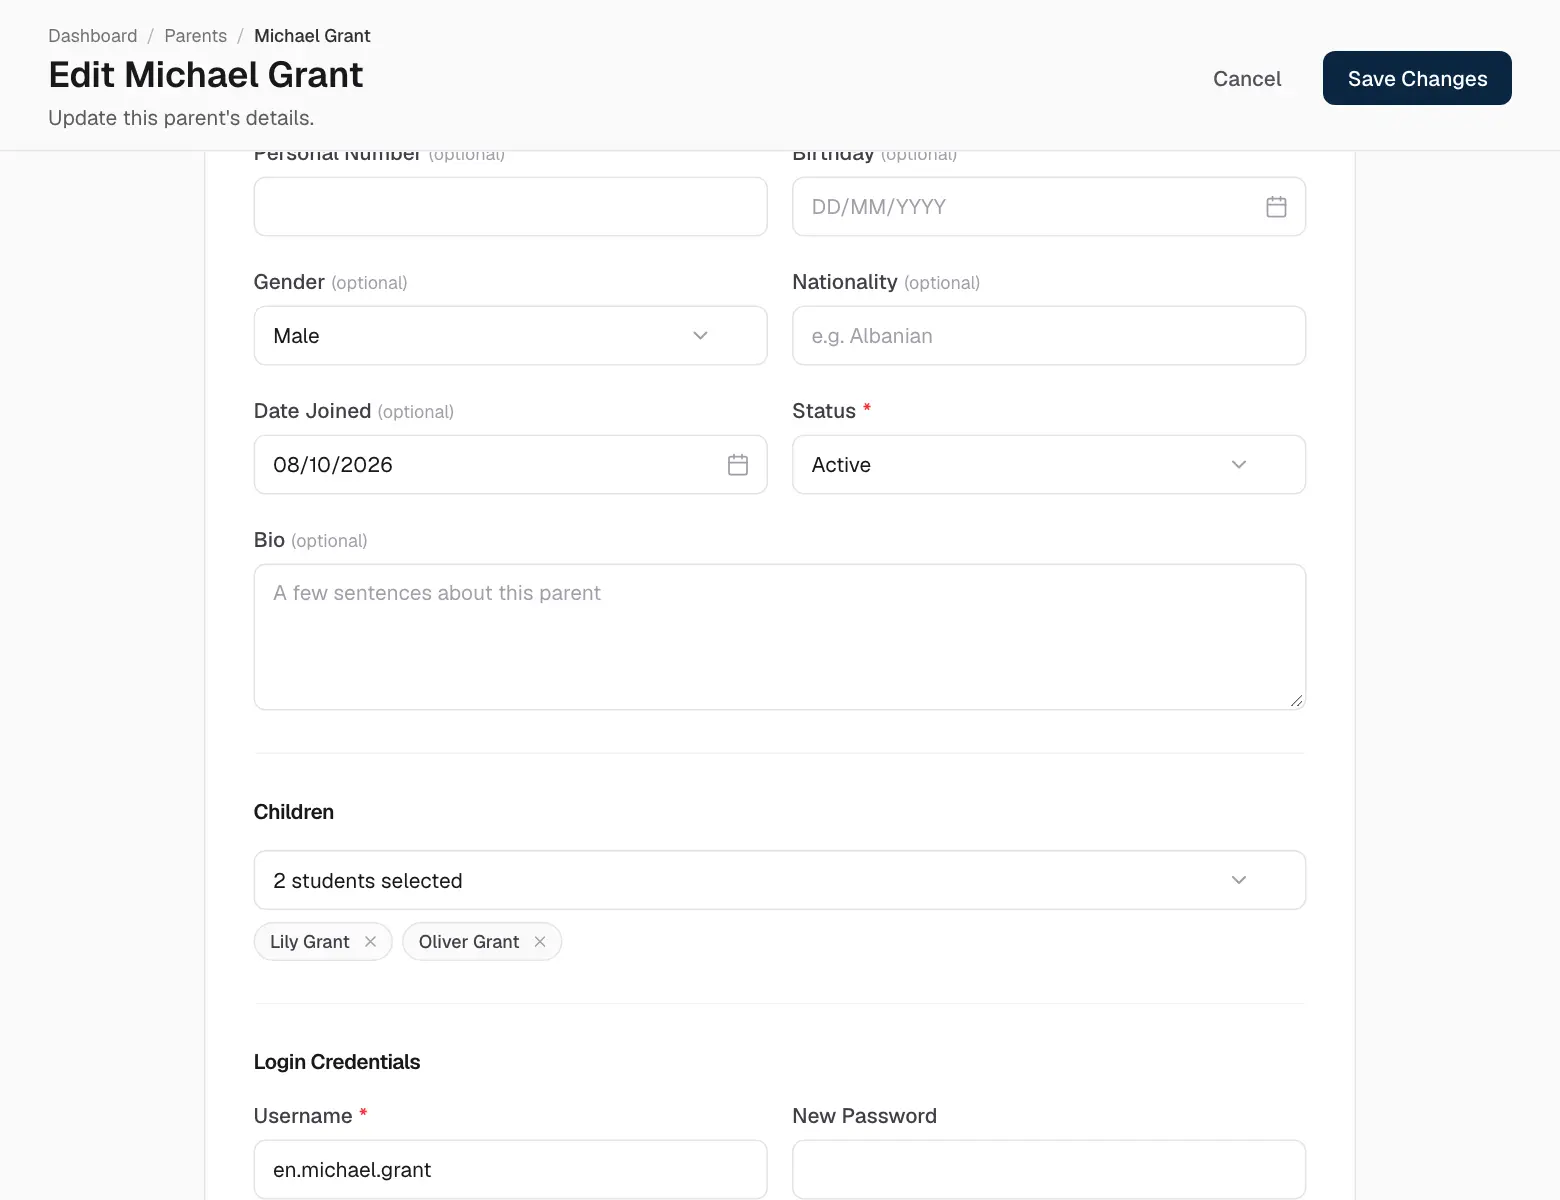Cancel editing the parent
This screenshot has width=1560, height=1200.
[x=1247, y=79]
